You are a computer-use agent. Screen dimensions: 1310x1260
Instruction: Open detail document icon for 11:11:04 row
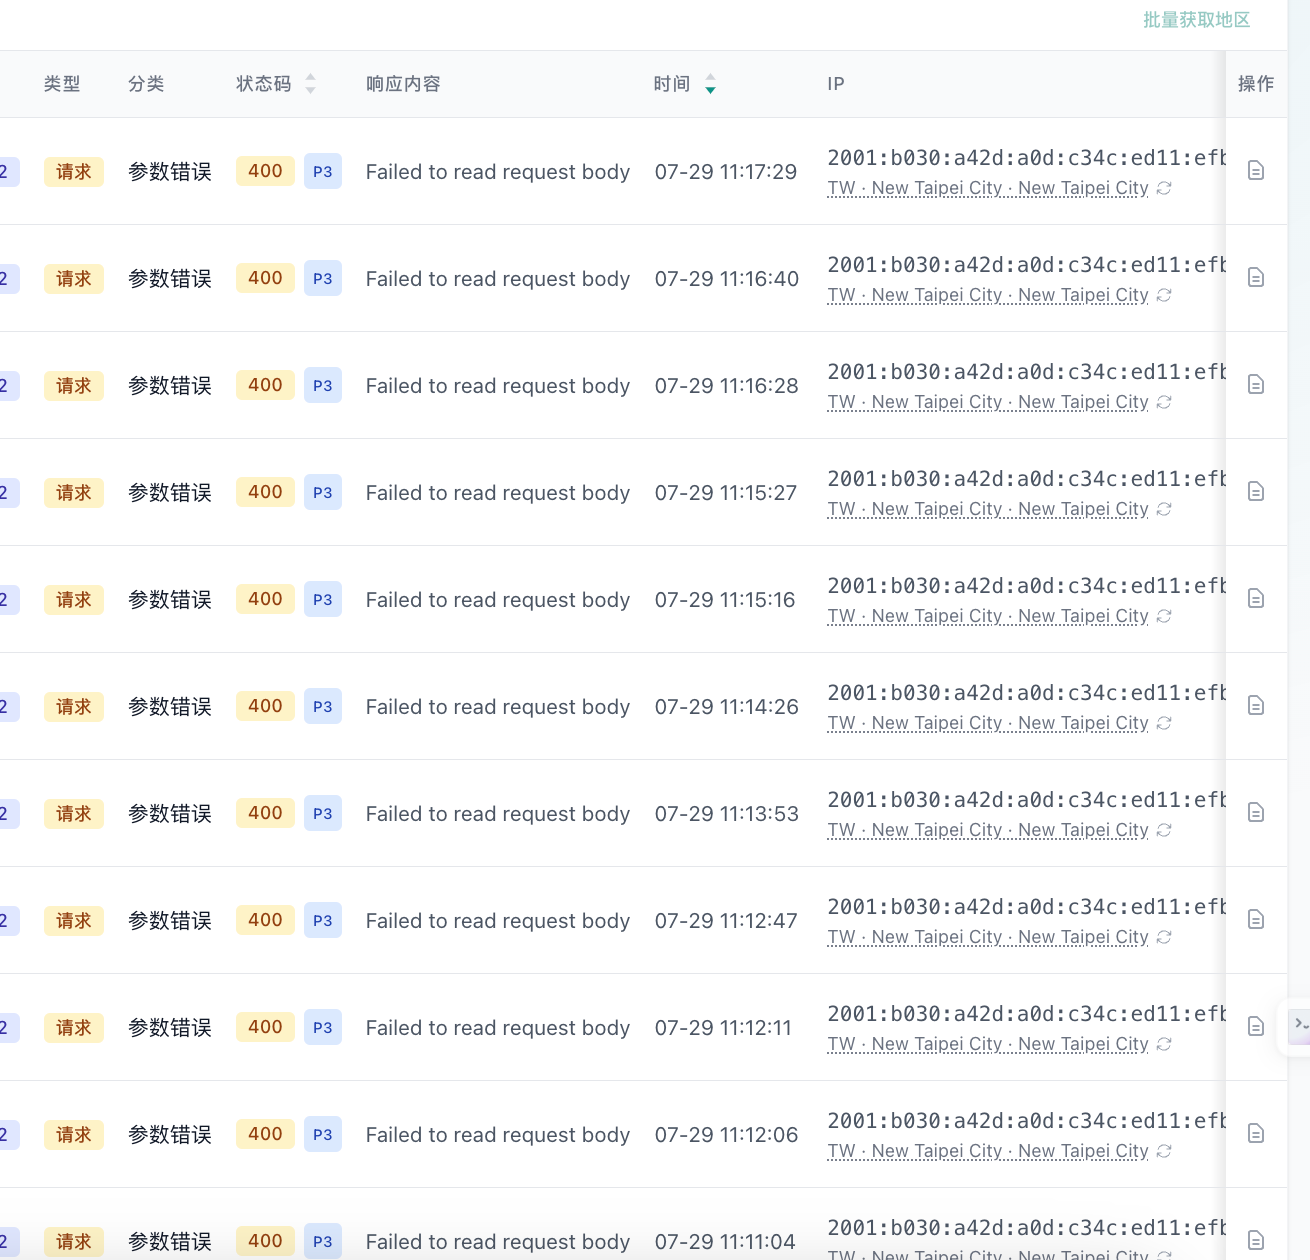tap(1256, 1241)
